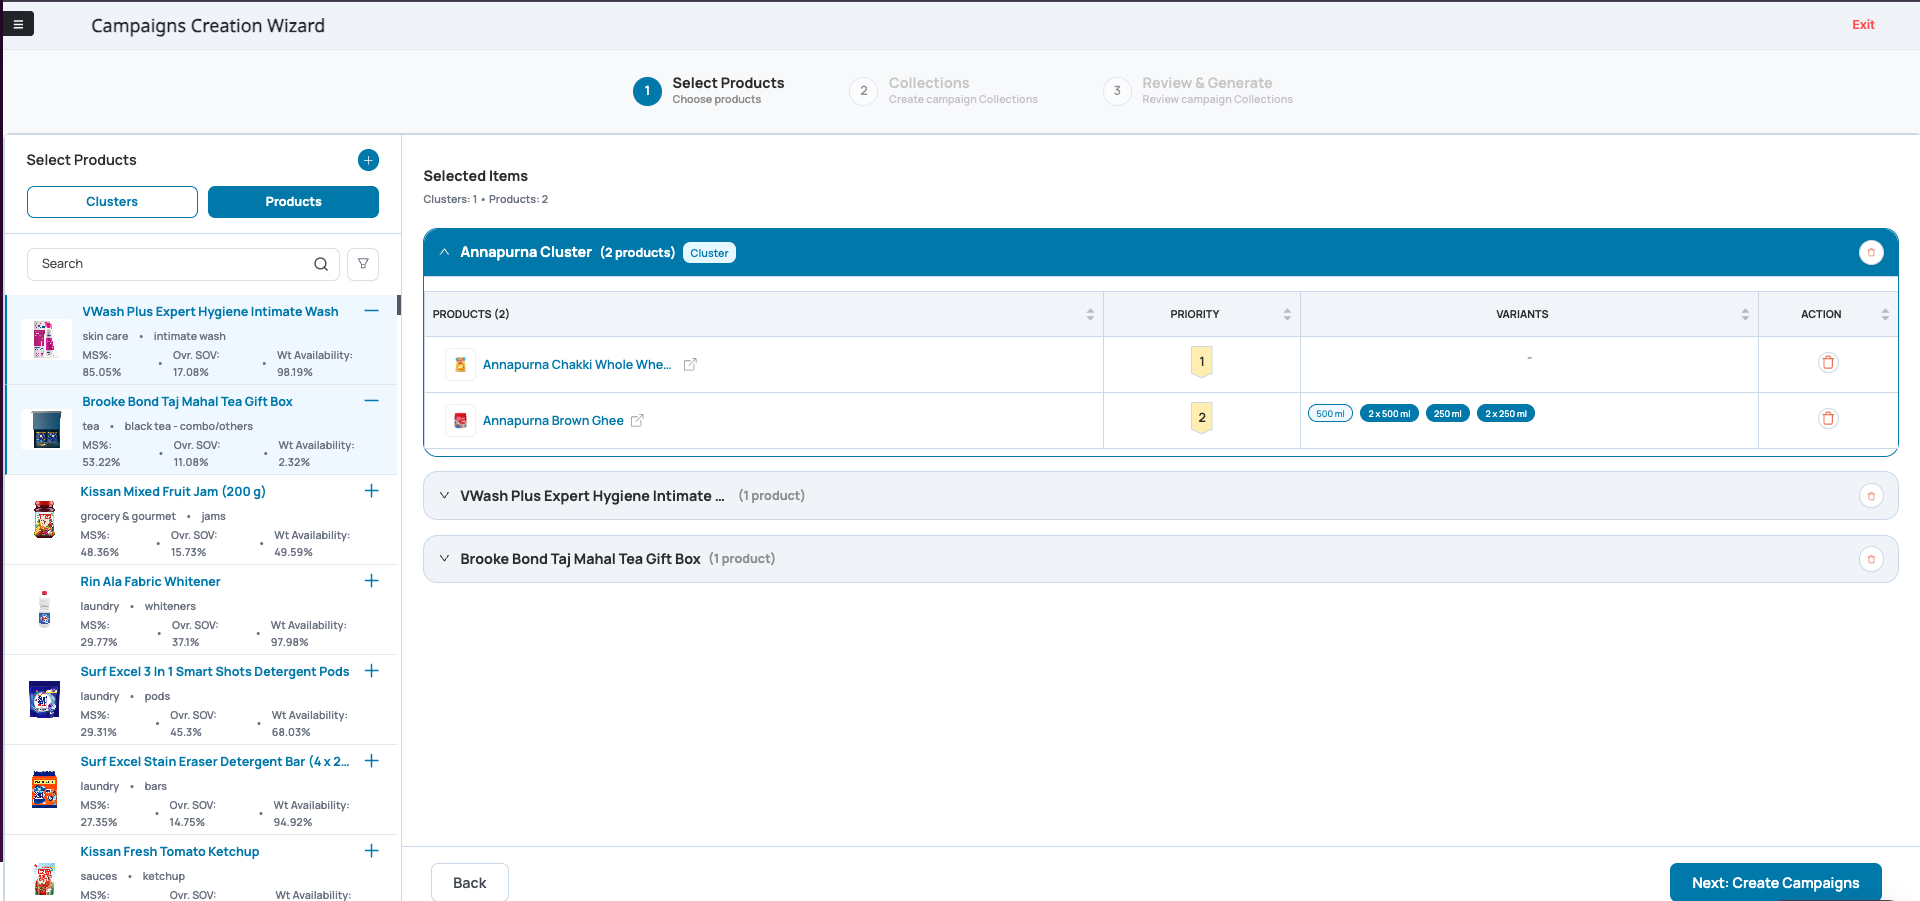This screenshot has width=1920, height=901.
Task: Sort by the VARIANTS column arrows
Action: 1745,314
